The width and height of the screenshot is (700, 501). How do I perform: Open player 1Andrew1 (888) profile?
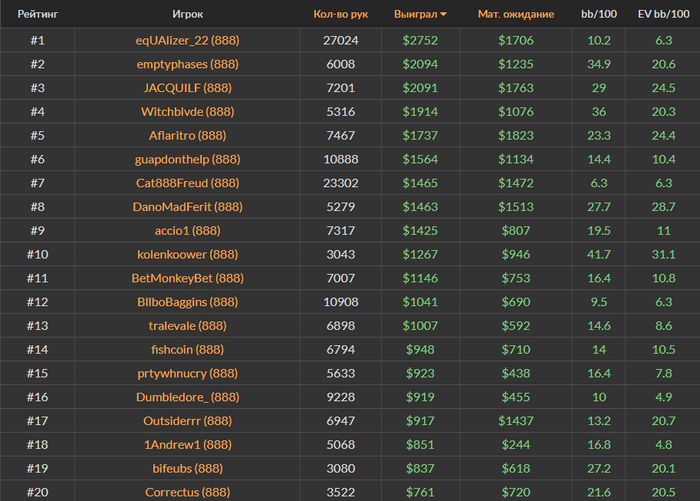(x=188, y=445)
